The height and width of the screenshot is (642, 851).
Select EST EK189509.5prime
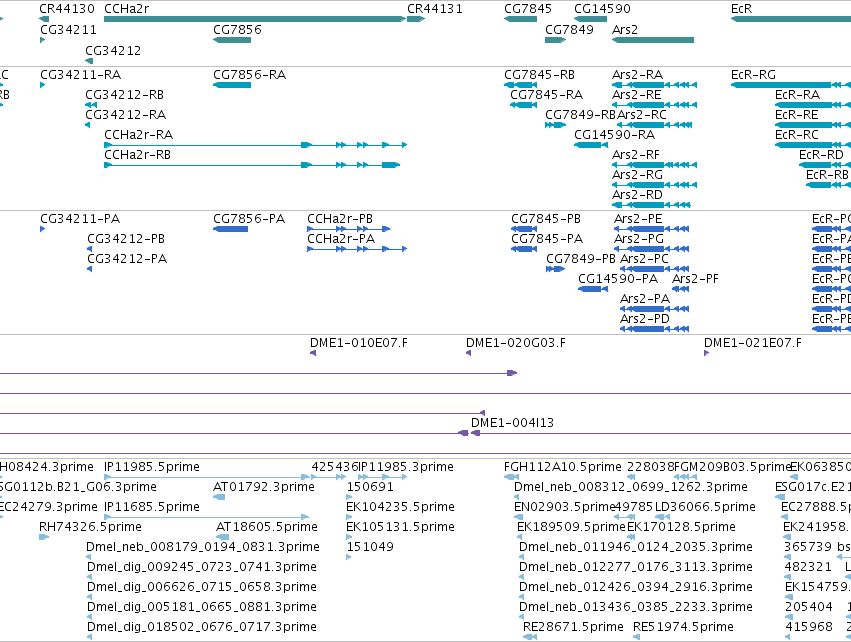click(520, 537)
